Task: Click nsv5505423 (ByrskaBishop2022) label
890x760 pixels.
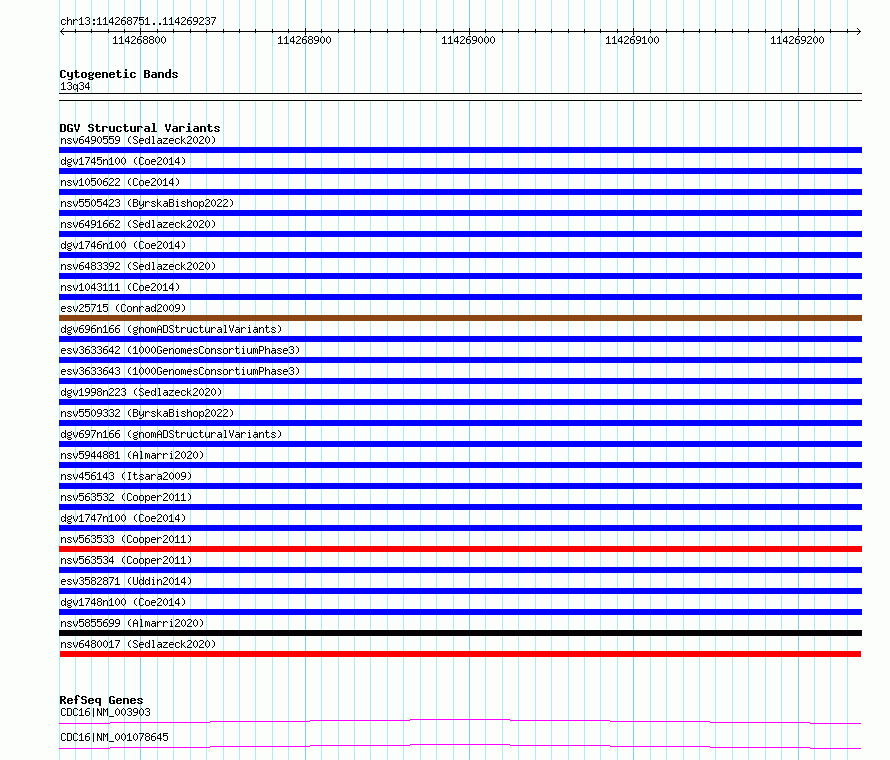Action: pos(147,203)
